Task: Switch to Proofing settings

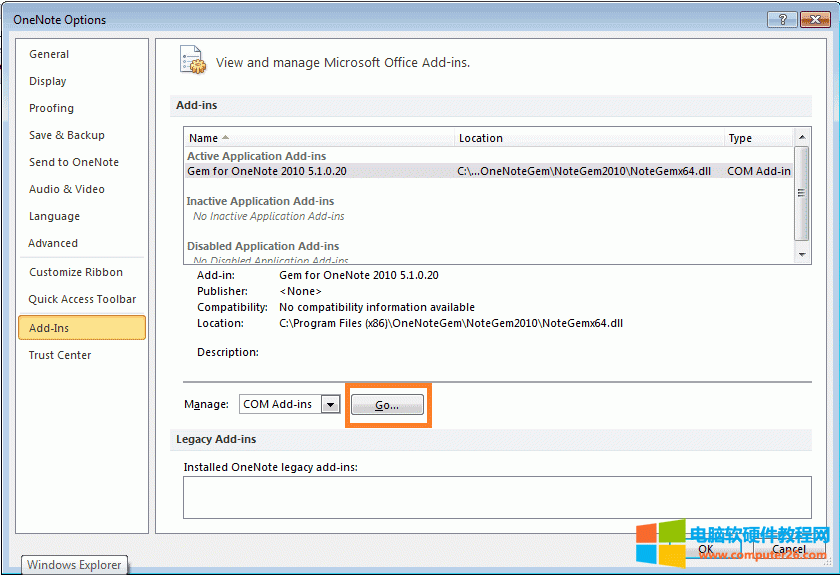Action: (51, 108)
